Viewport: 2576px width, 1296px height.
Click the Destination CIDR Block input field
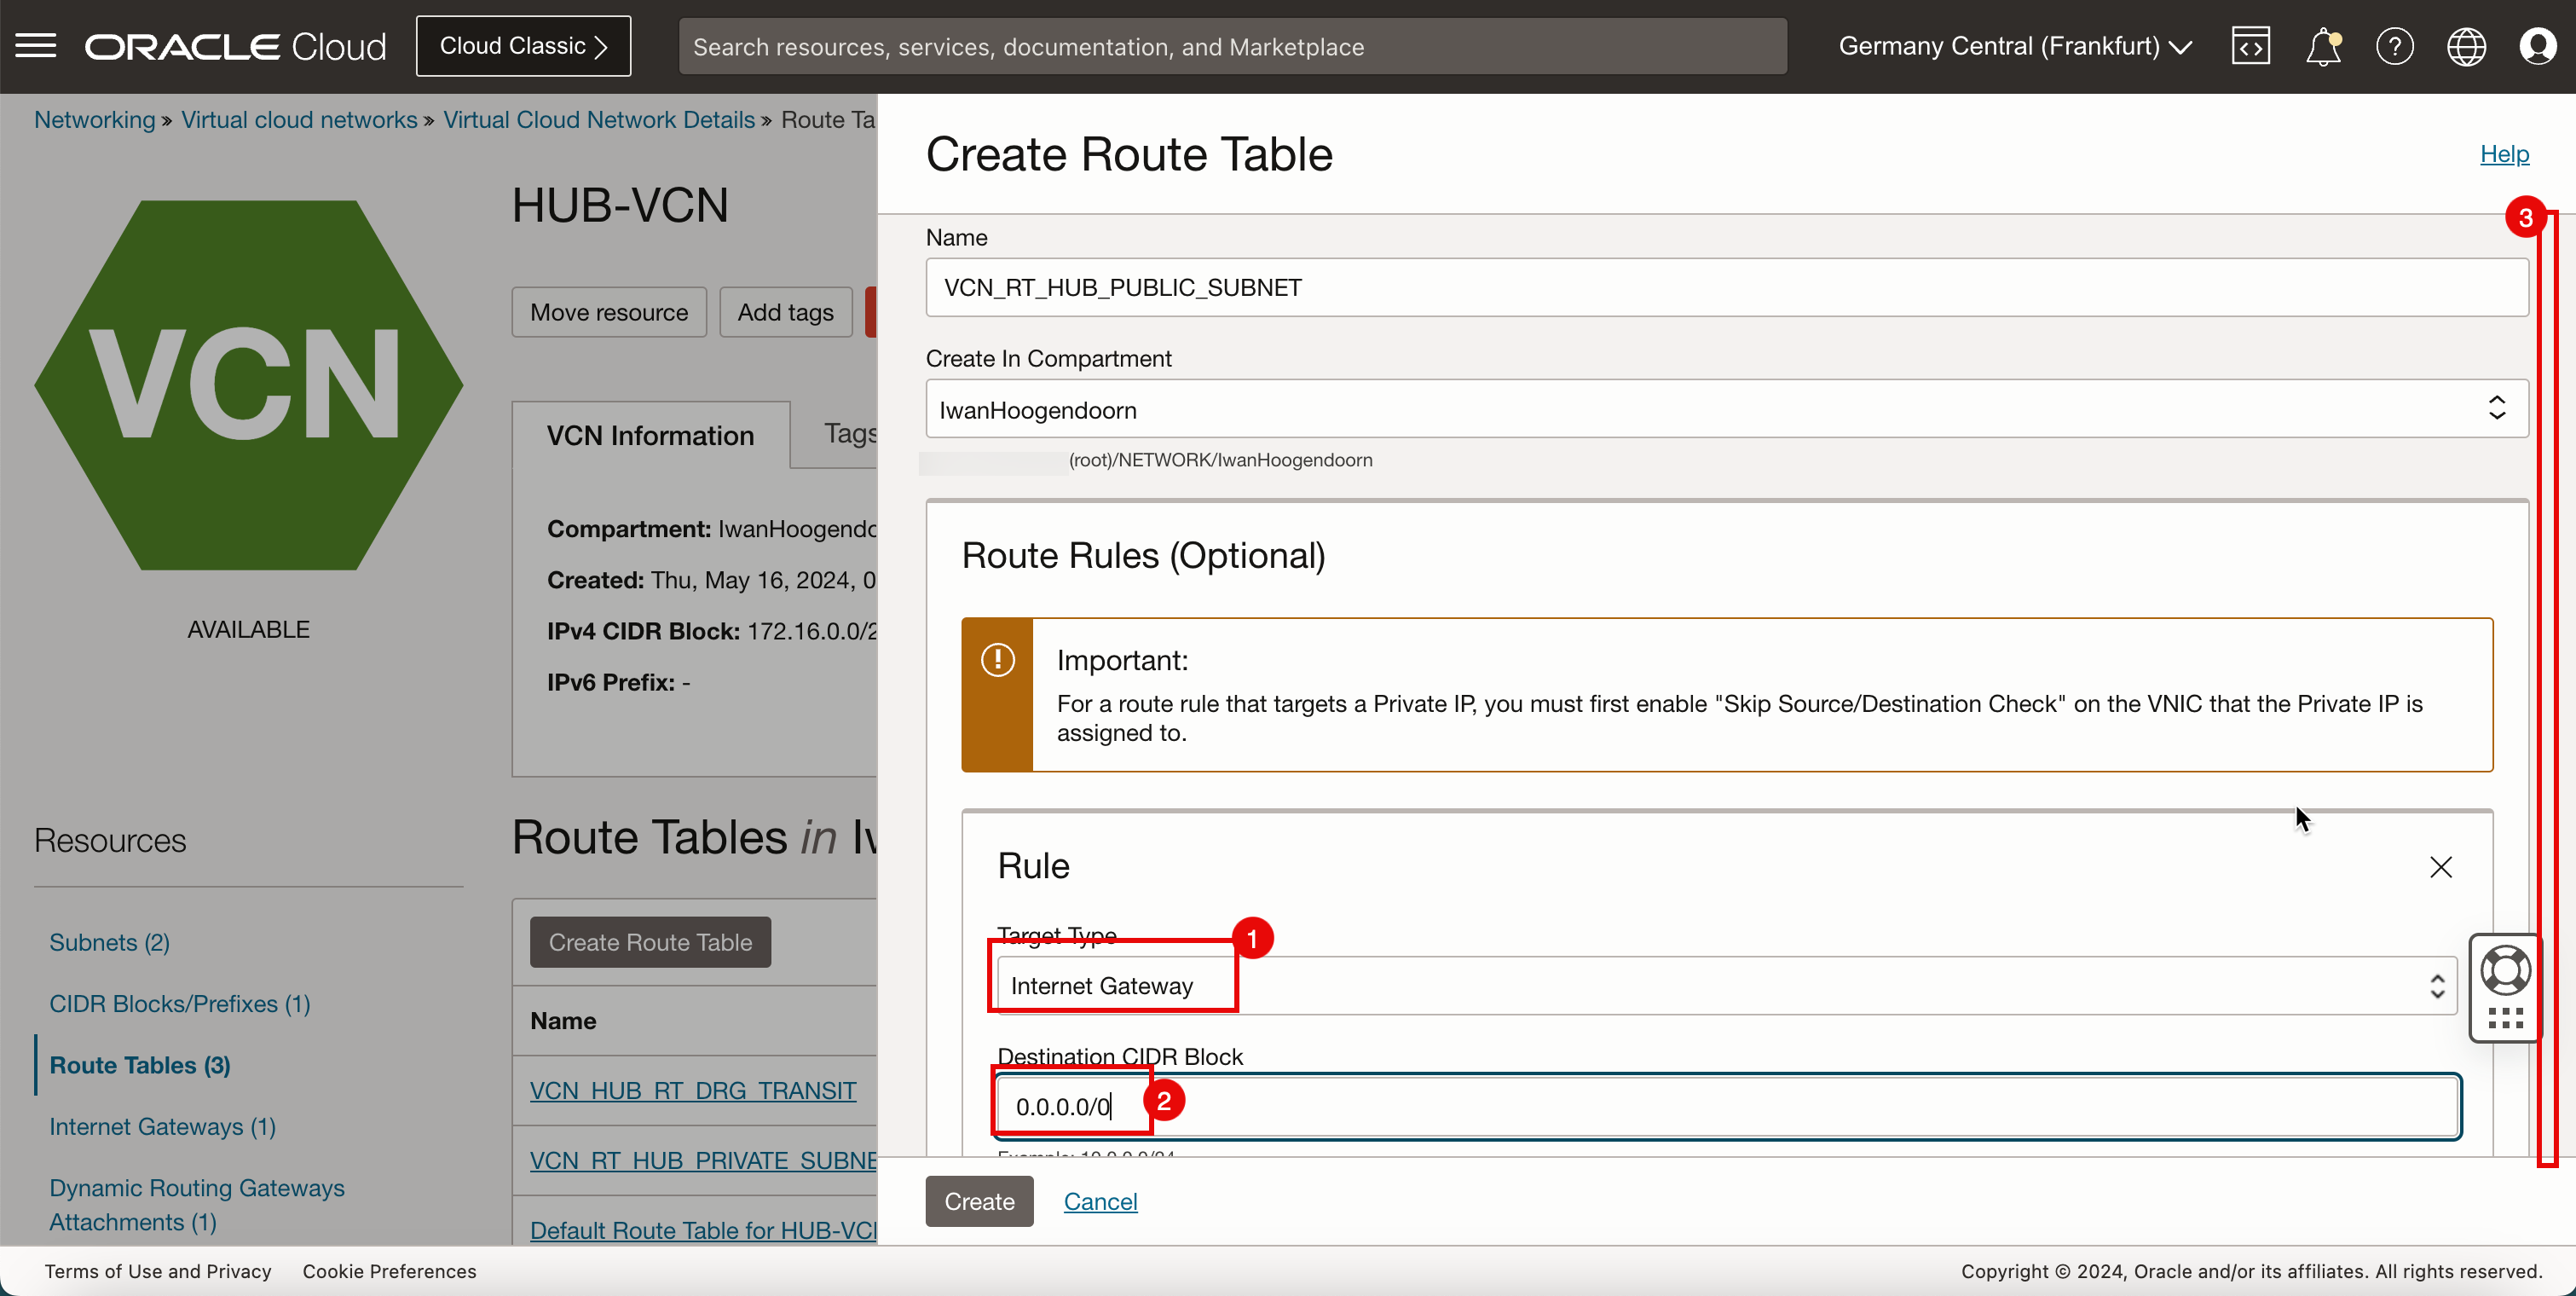[x=1725, y=1106]
